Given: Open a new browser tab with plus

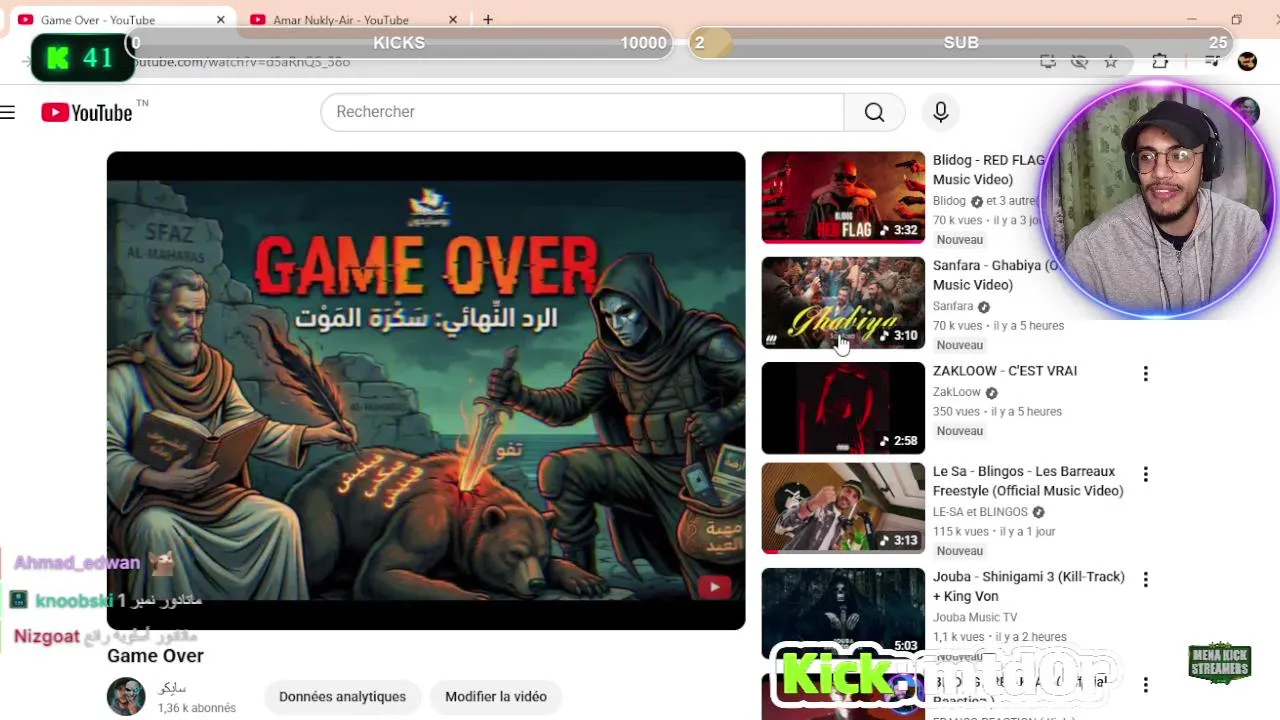Looking at the screenshot, I should coord(488,20).
